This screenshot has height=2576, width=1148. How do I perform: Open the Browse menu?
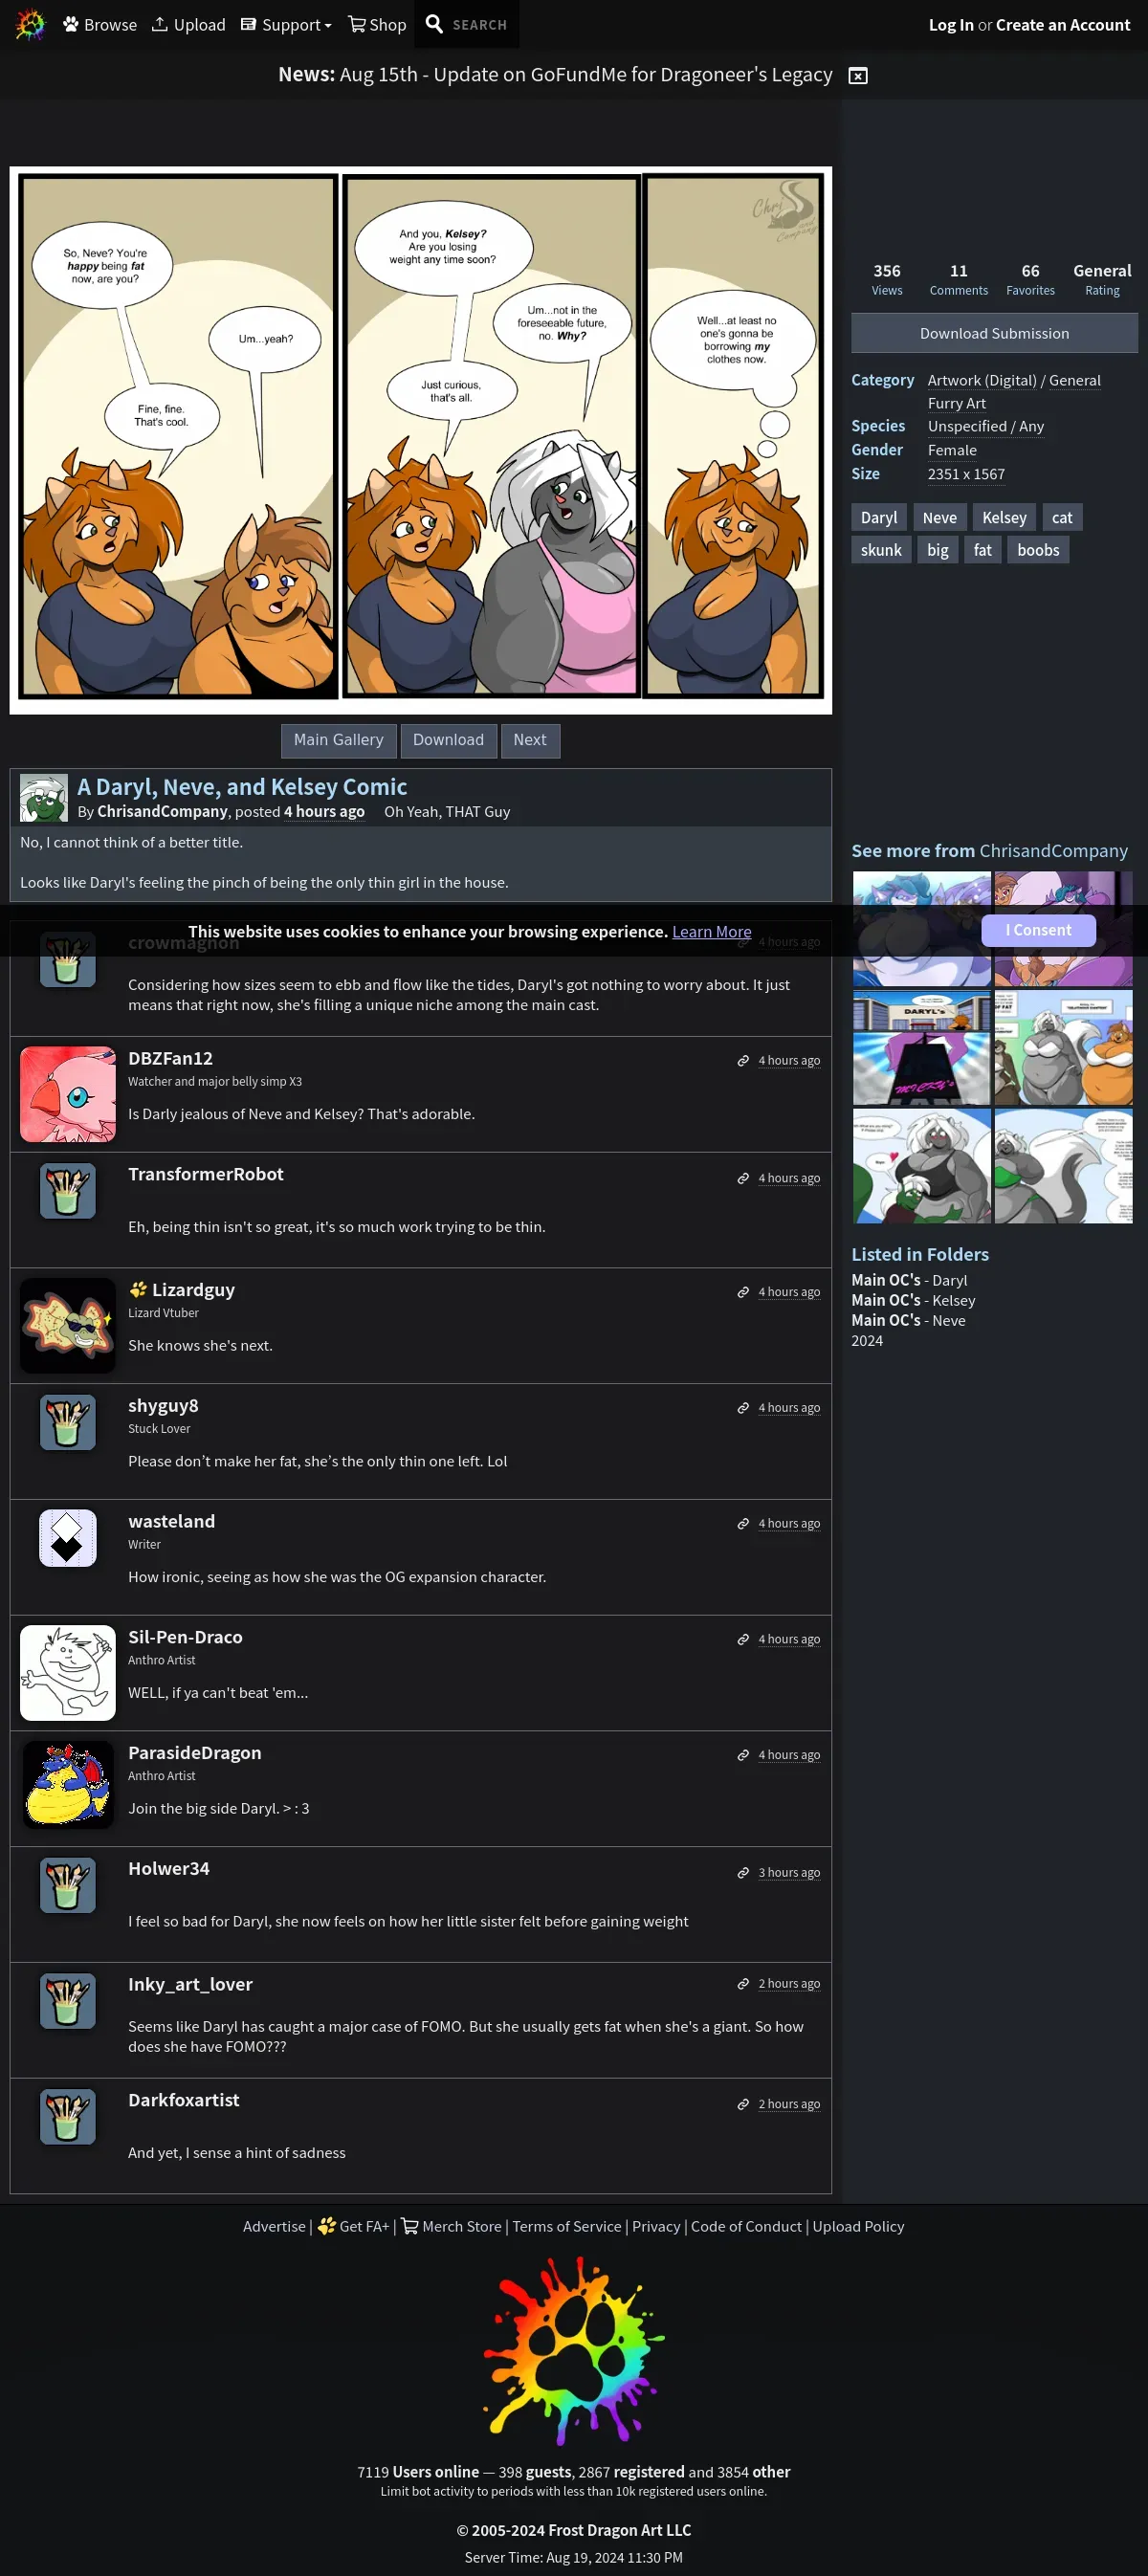(x=100, y=25)
